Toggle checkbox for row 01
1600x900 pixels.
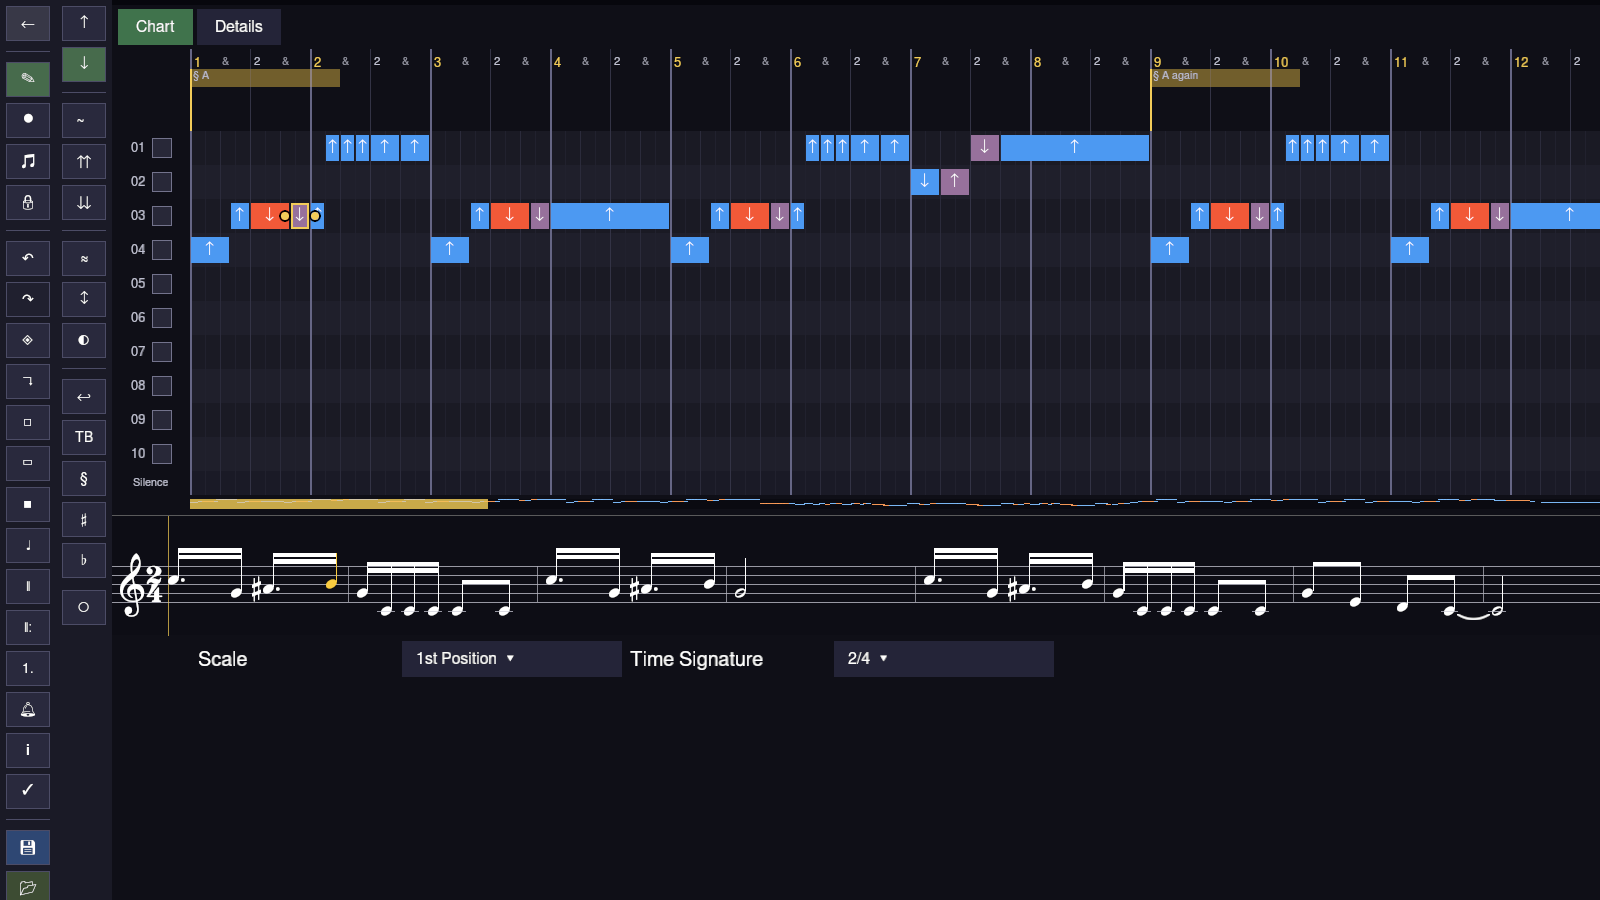(162, 148)
